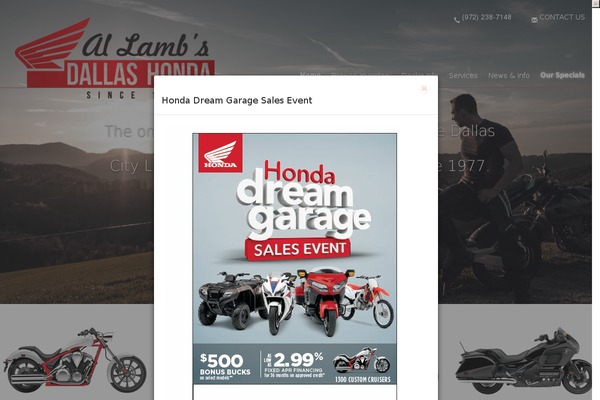
Task: Open Al Lamb's Dallas Honda logo
Action: click(115, 58)
